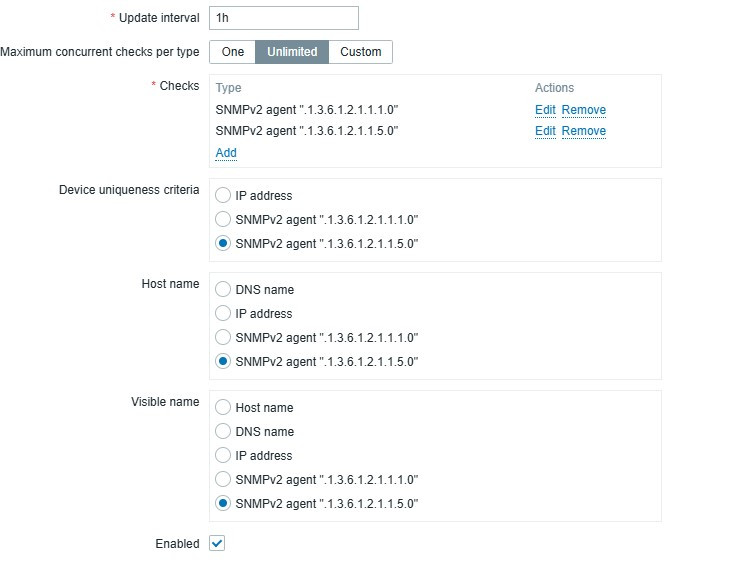Set uniqueness criteria to IP address

pyautogui.click(x=223, y=196)
